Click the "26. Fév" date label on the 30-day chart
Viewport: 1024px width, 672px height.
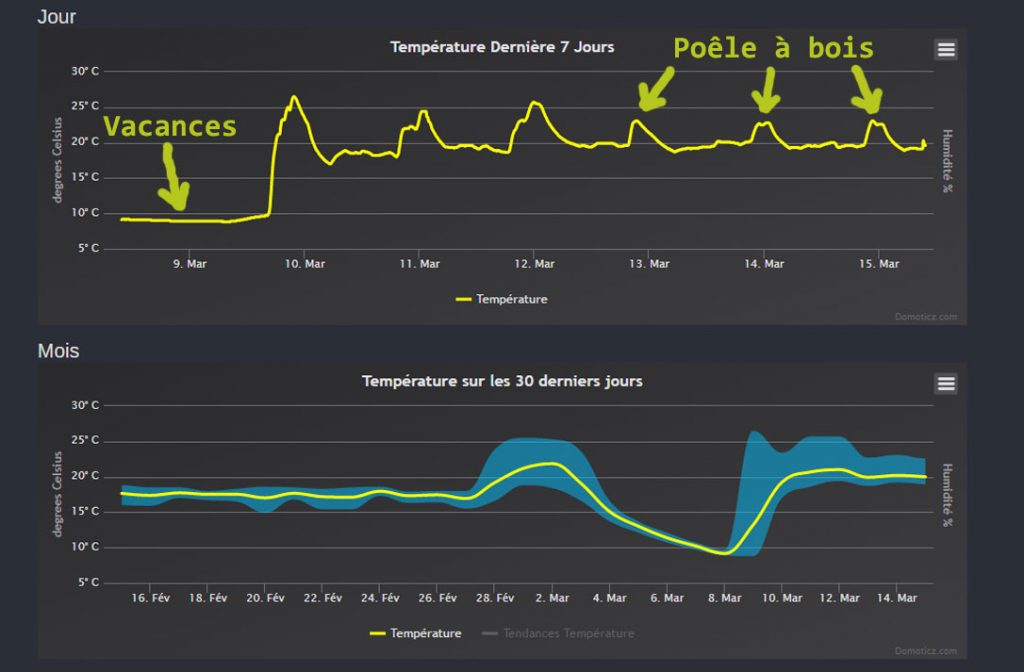click(x=438, y=598)
